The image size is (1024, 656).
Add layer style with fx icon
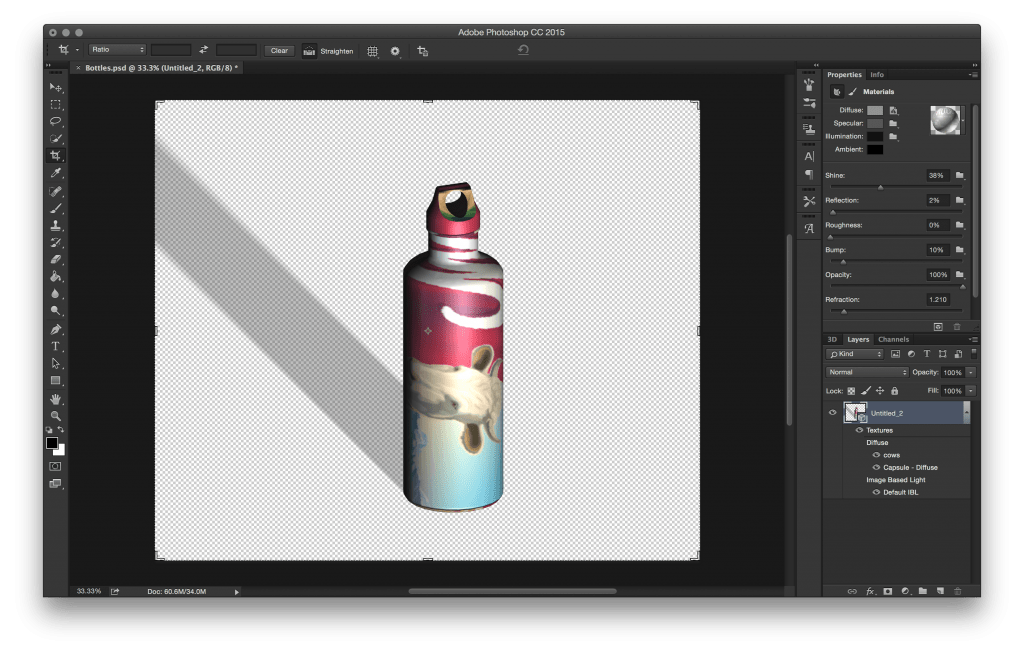pos(870,591)
